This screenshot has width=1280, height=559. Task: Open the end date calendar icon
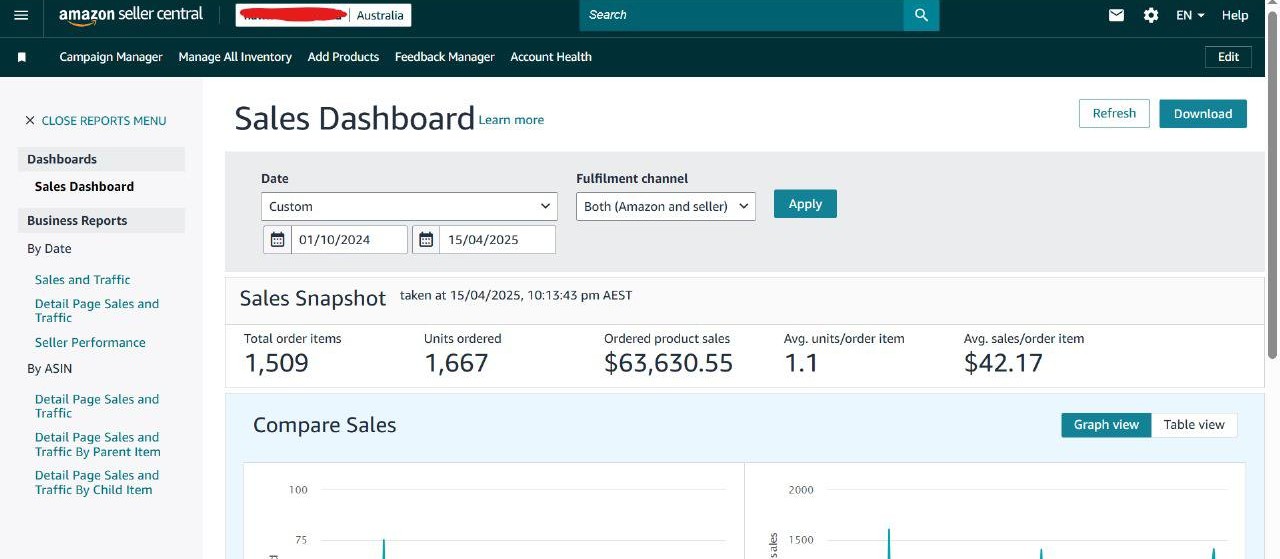(426, 240)
